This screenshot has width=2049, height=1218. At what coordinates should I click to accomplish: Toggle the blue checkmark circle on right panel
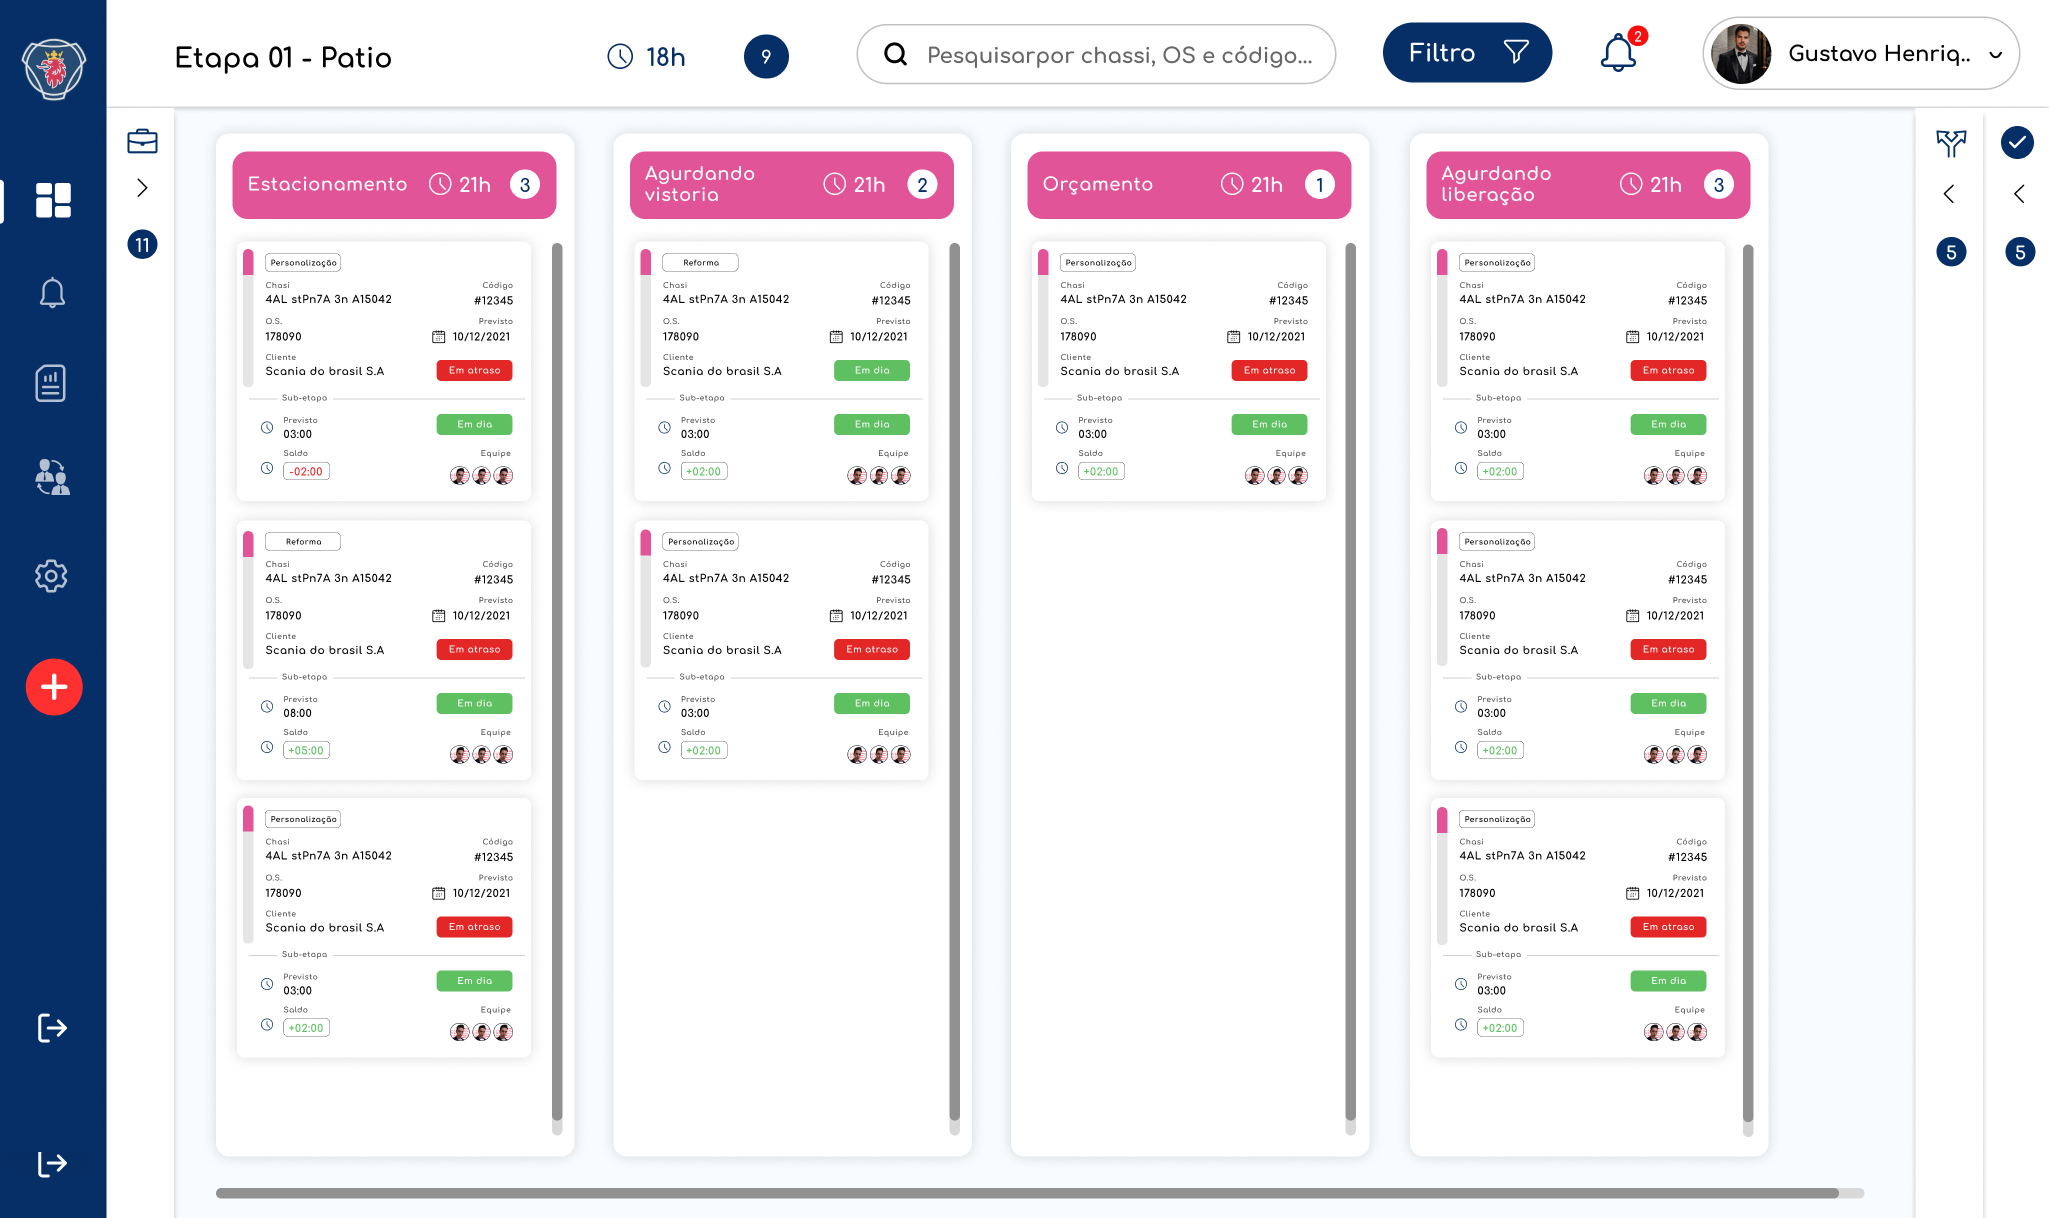pyautogui.click(x=2017, y=143)
